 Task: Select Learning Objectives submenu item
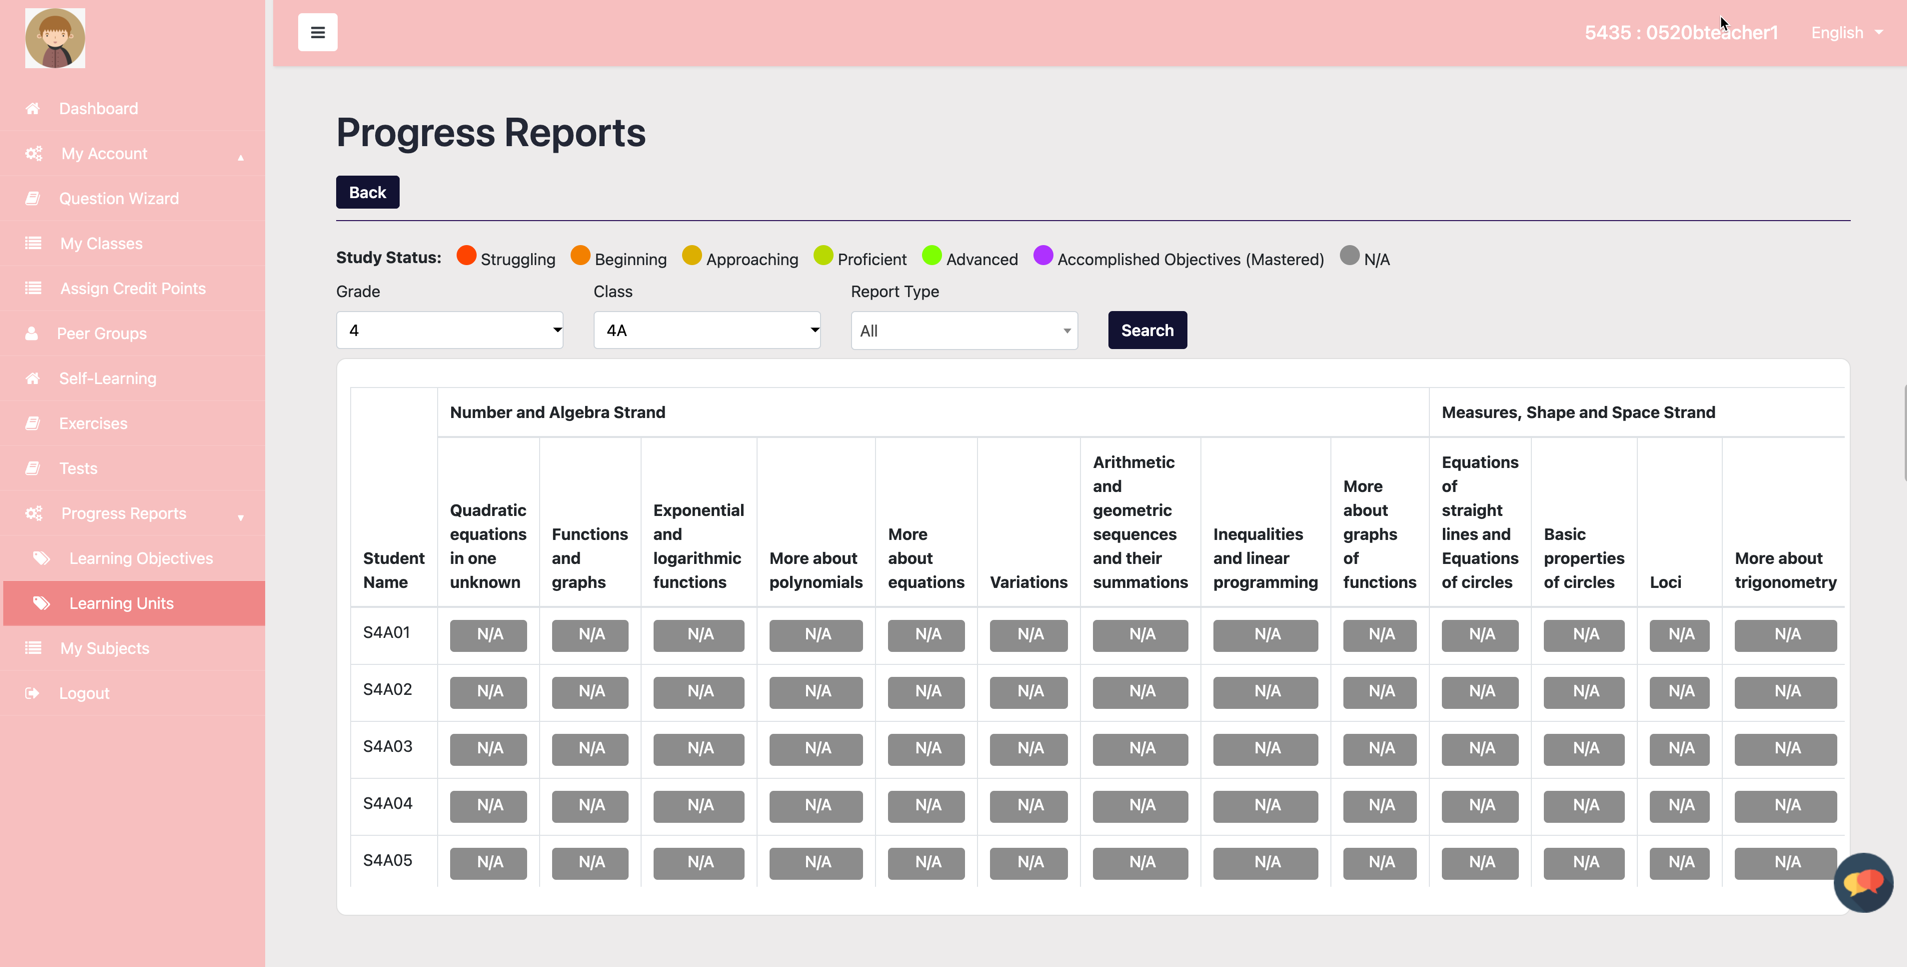tap(141, 558)
